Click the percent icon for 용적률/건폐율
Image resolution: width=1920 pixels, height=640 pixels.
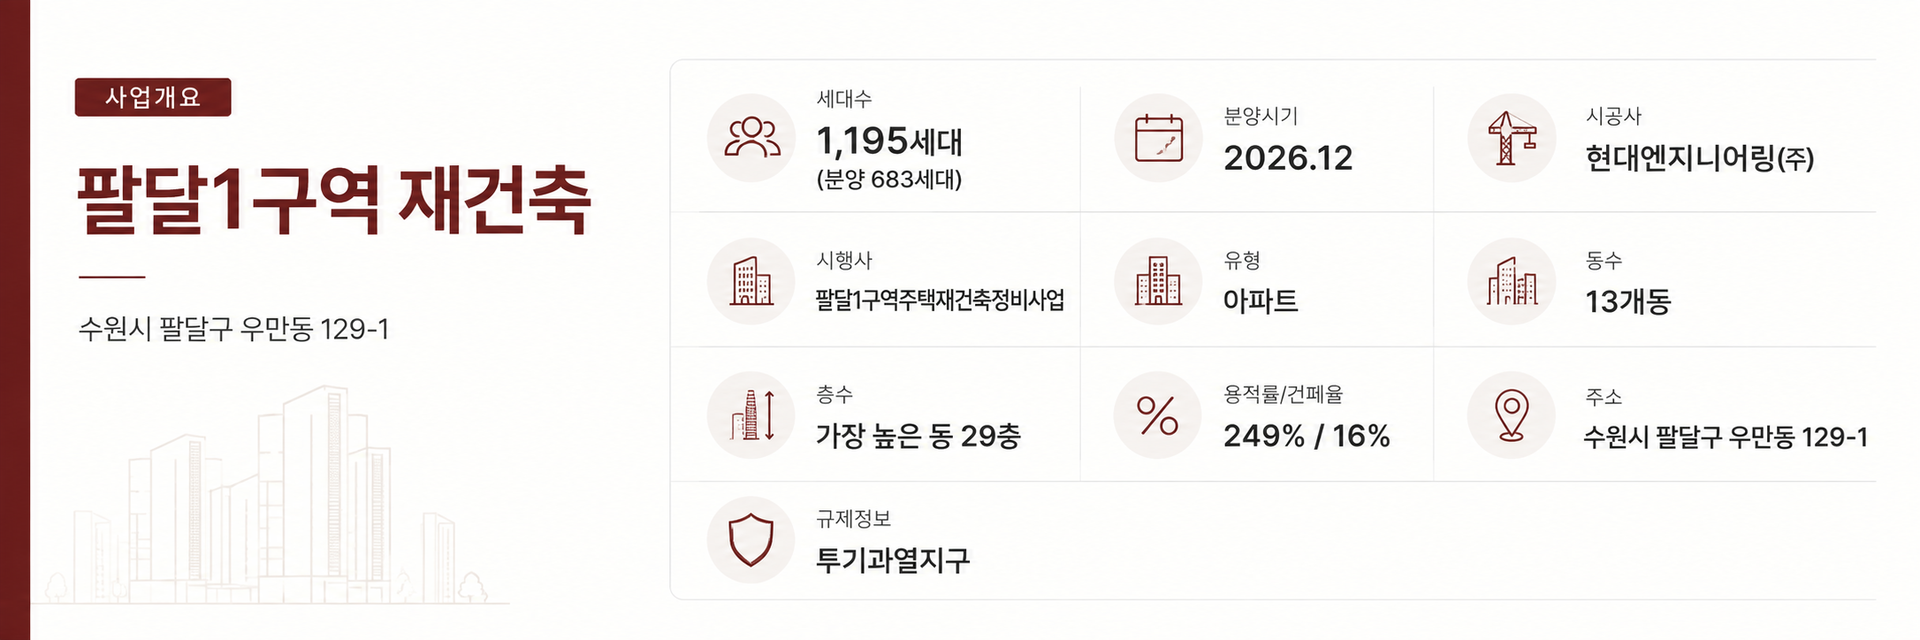click(1158, 415)
